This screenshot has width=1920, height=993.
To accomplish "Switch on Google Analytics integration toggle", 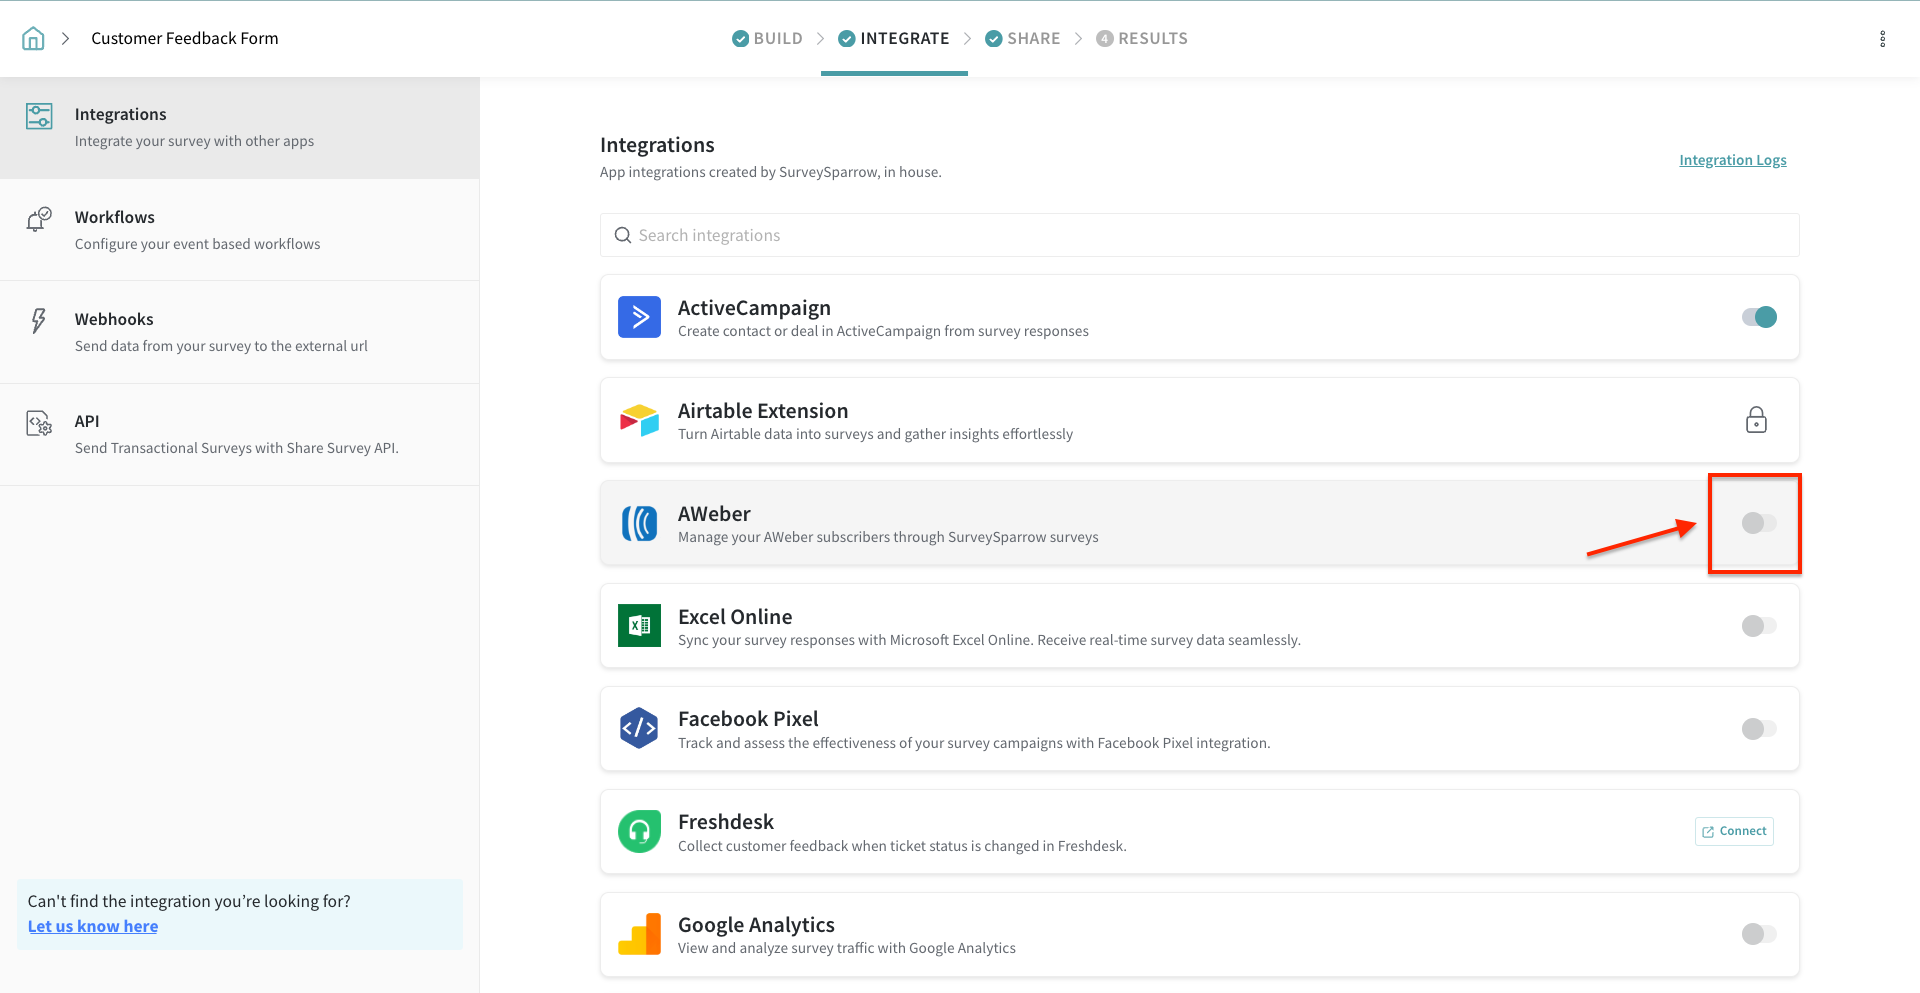I will pos(1759,934).
